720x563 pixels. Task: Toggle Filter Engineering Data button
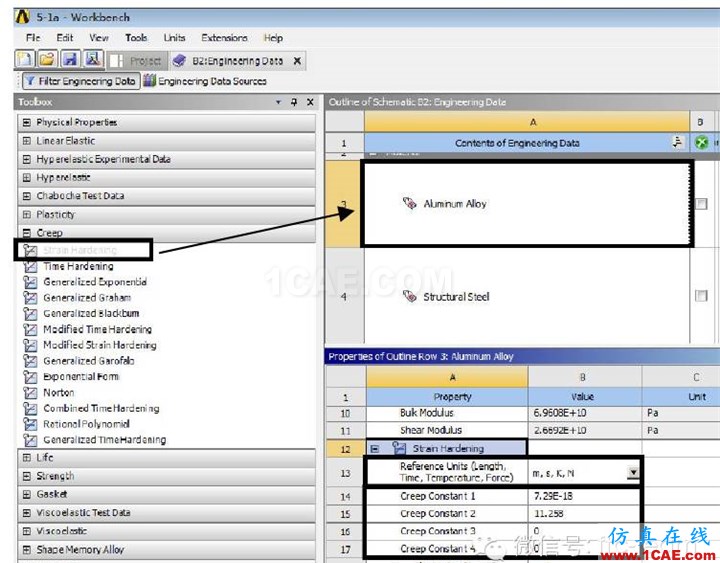pyautogui.click(x=81, y=81)
